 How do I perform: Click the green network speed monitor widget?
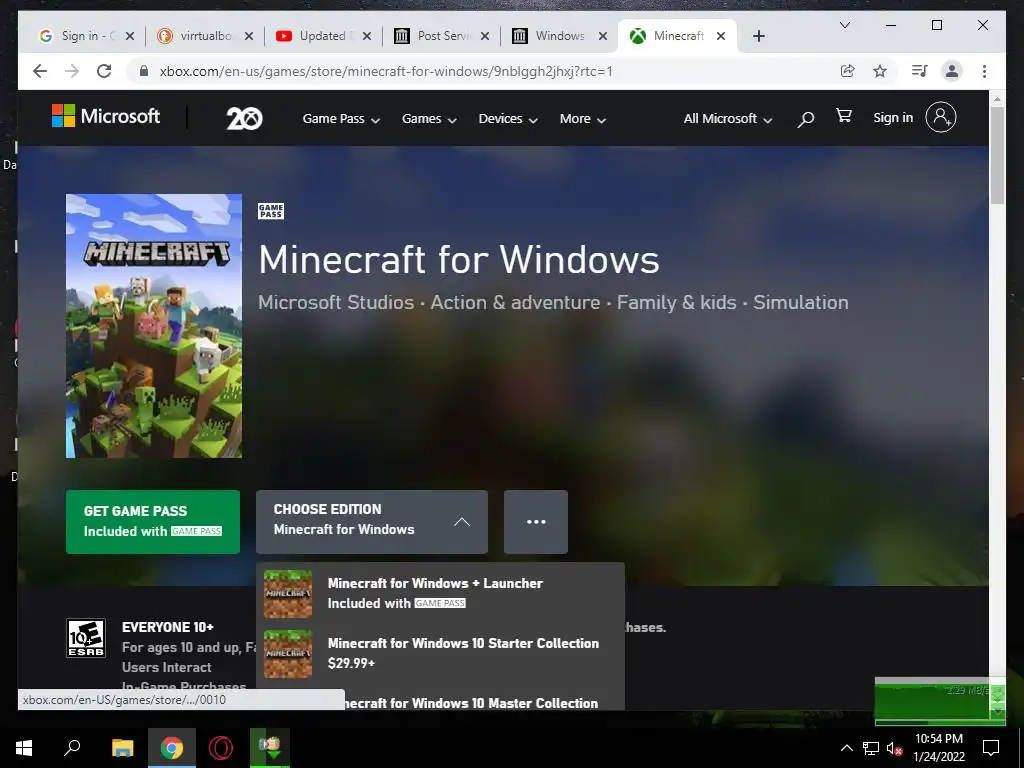[940, 701]
